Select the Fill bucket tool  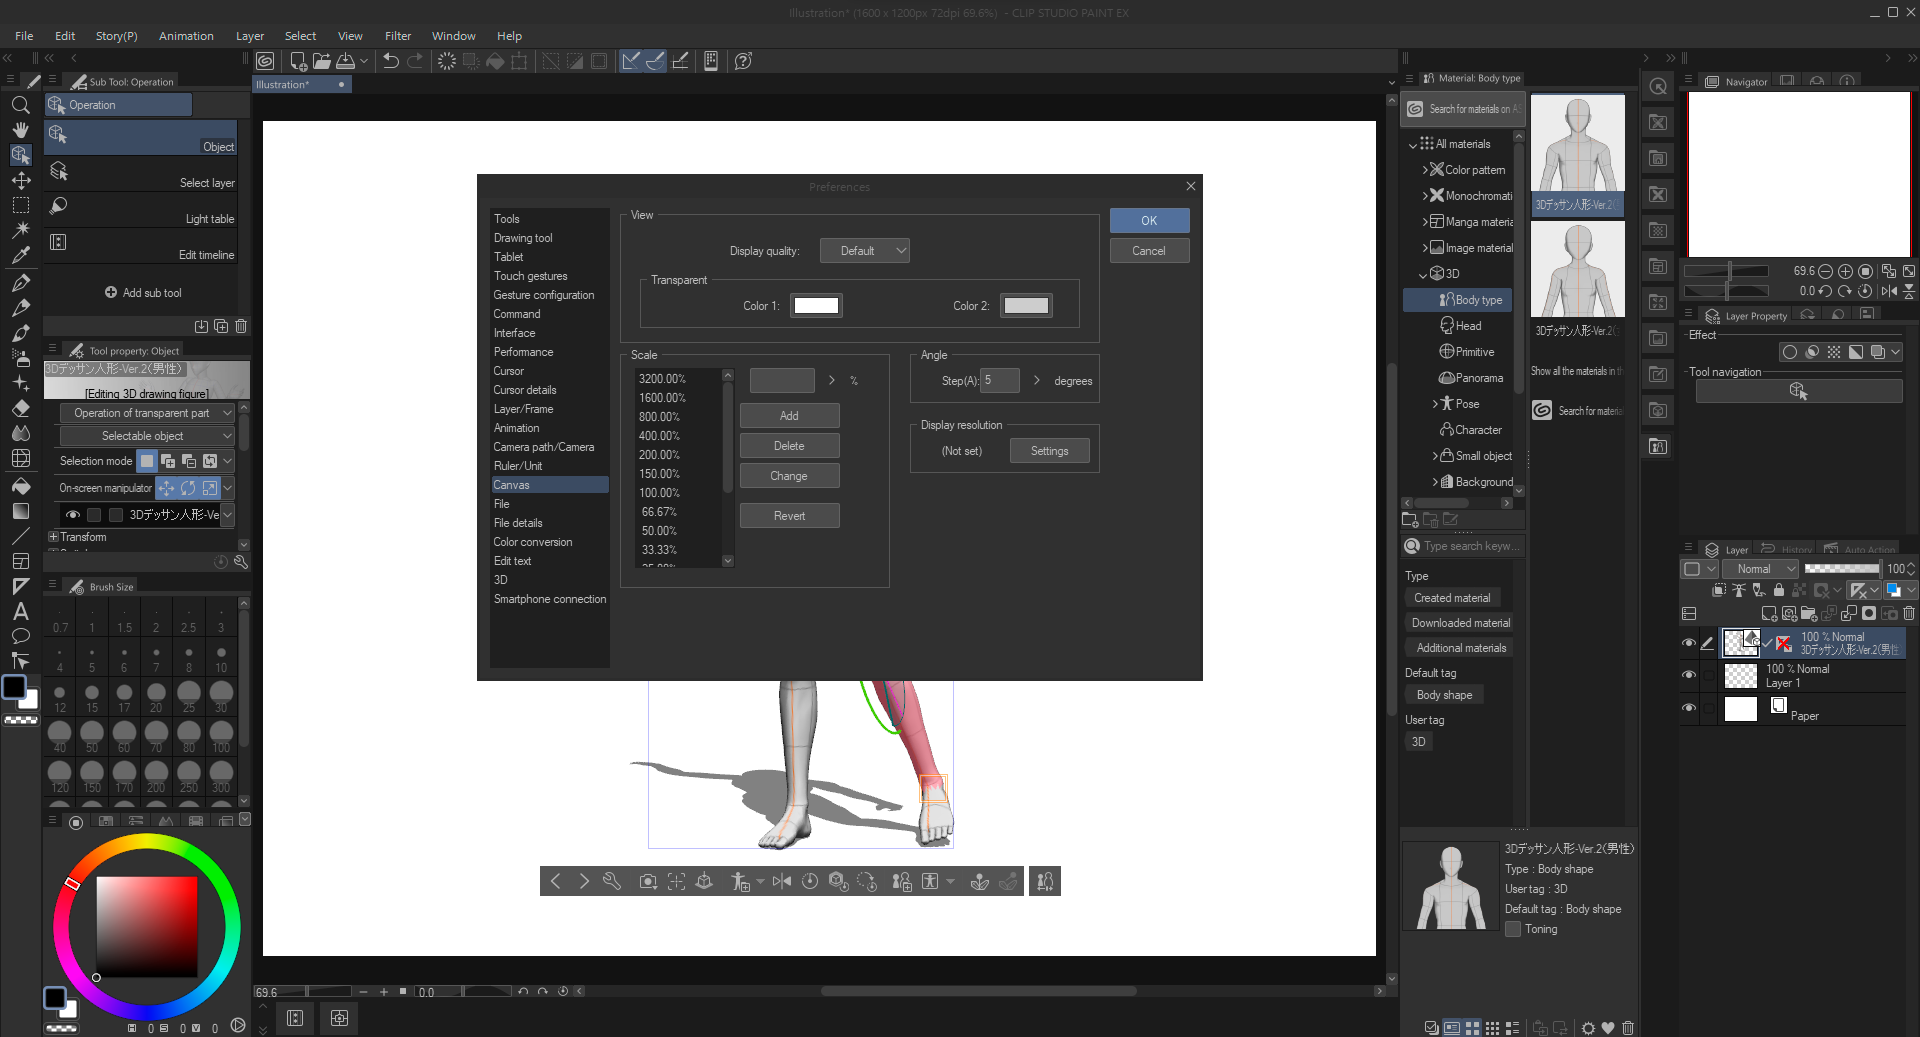click(x=20, y=486)
